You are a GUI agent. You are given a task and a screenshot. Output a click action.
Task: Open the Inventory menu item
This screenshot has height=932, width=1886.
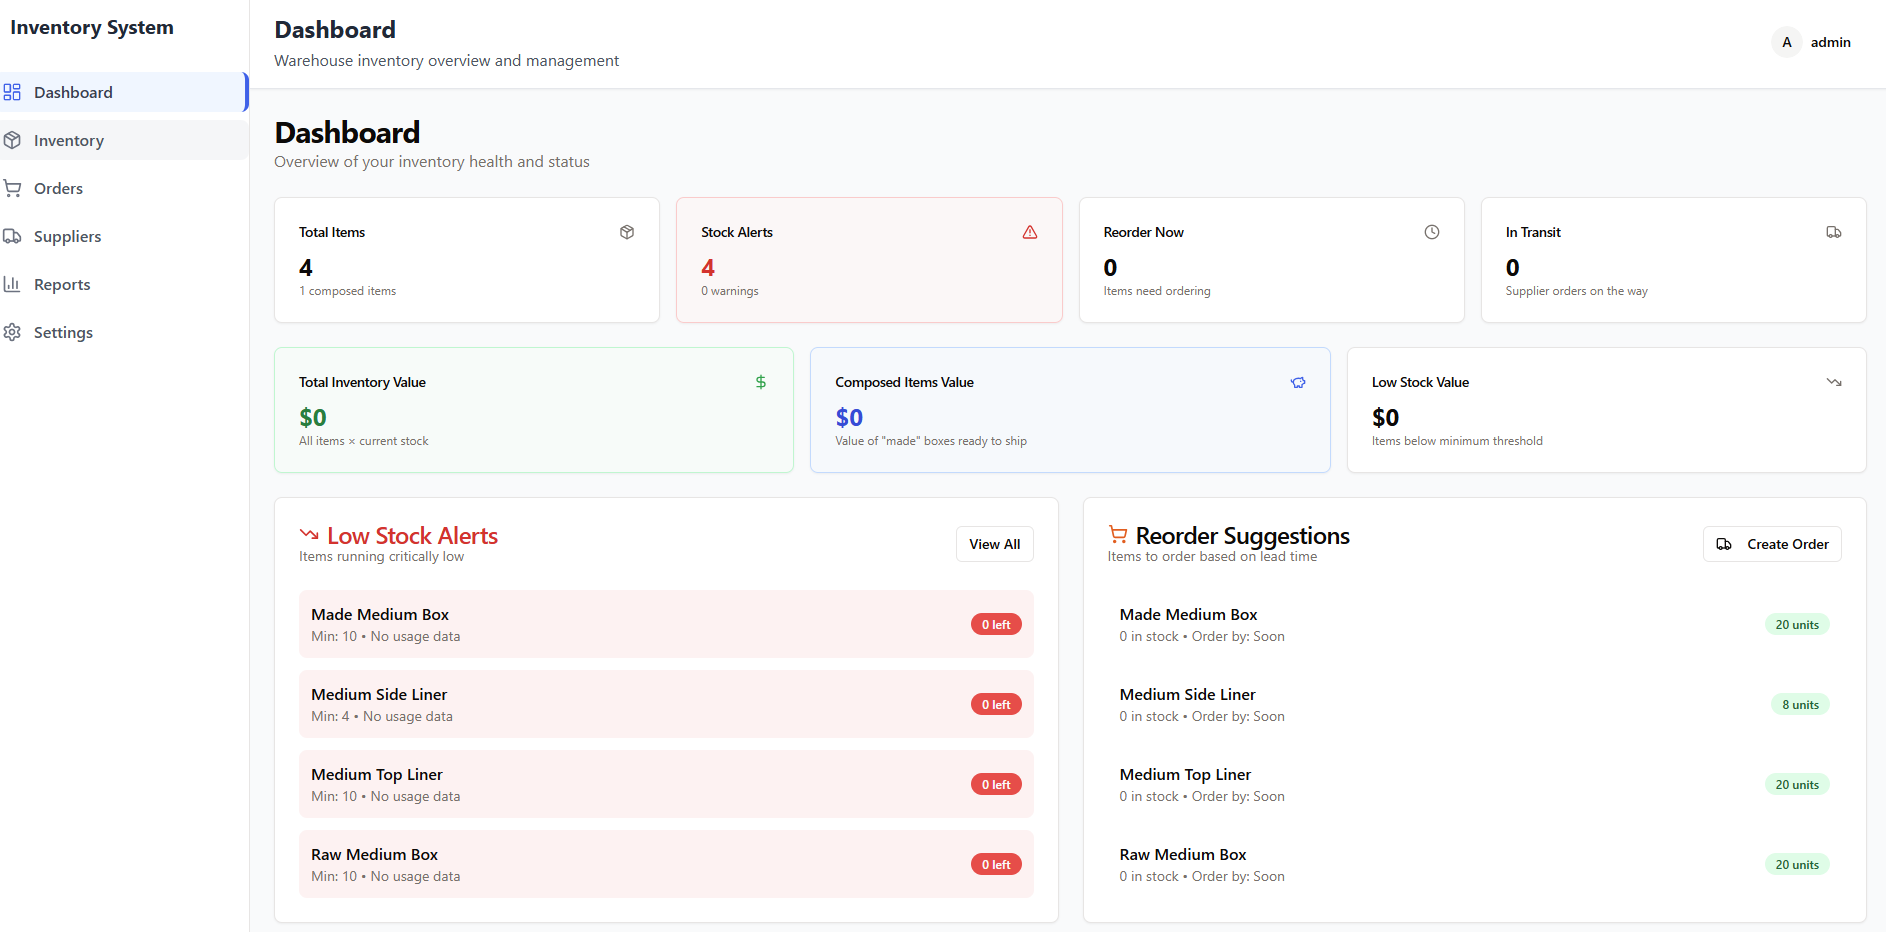pyautogui.click(x=69, y=140)
